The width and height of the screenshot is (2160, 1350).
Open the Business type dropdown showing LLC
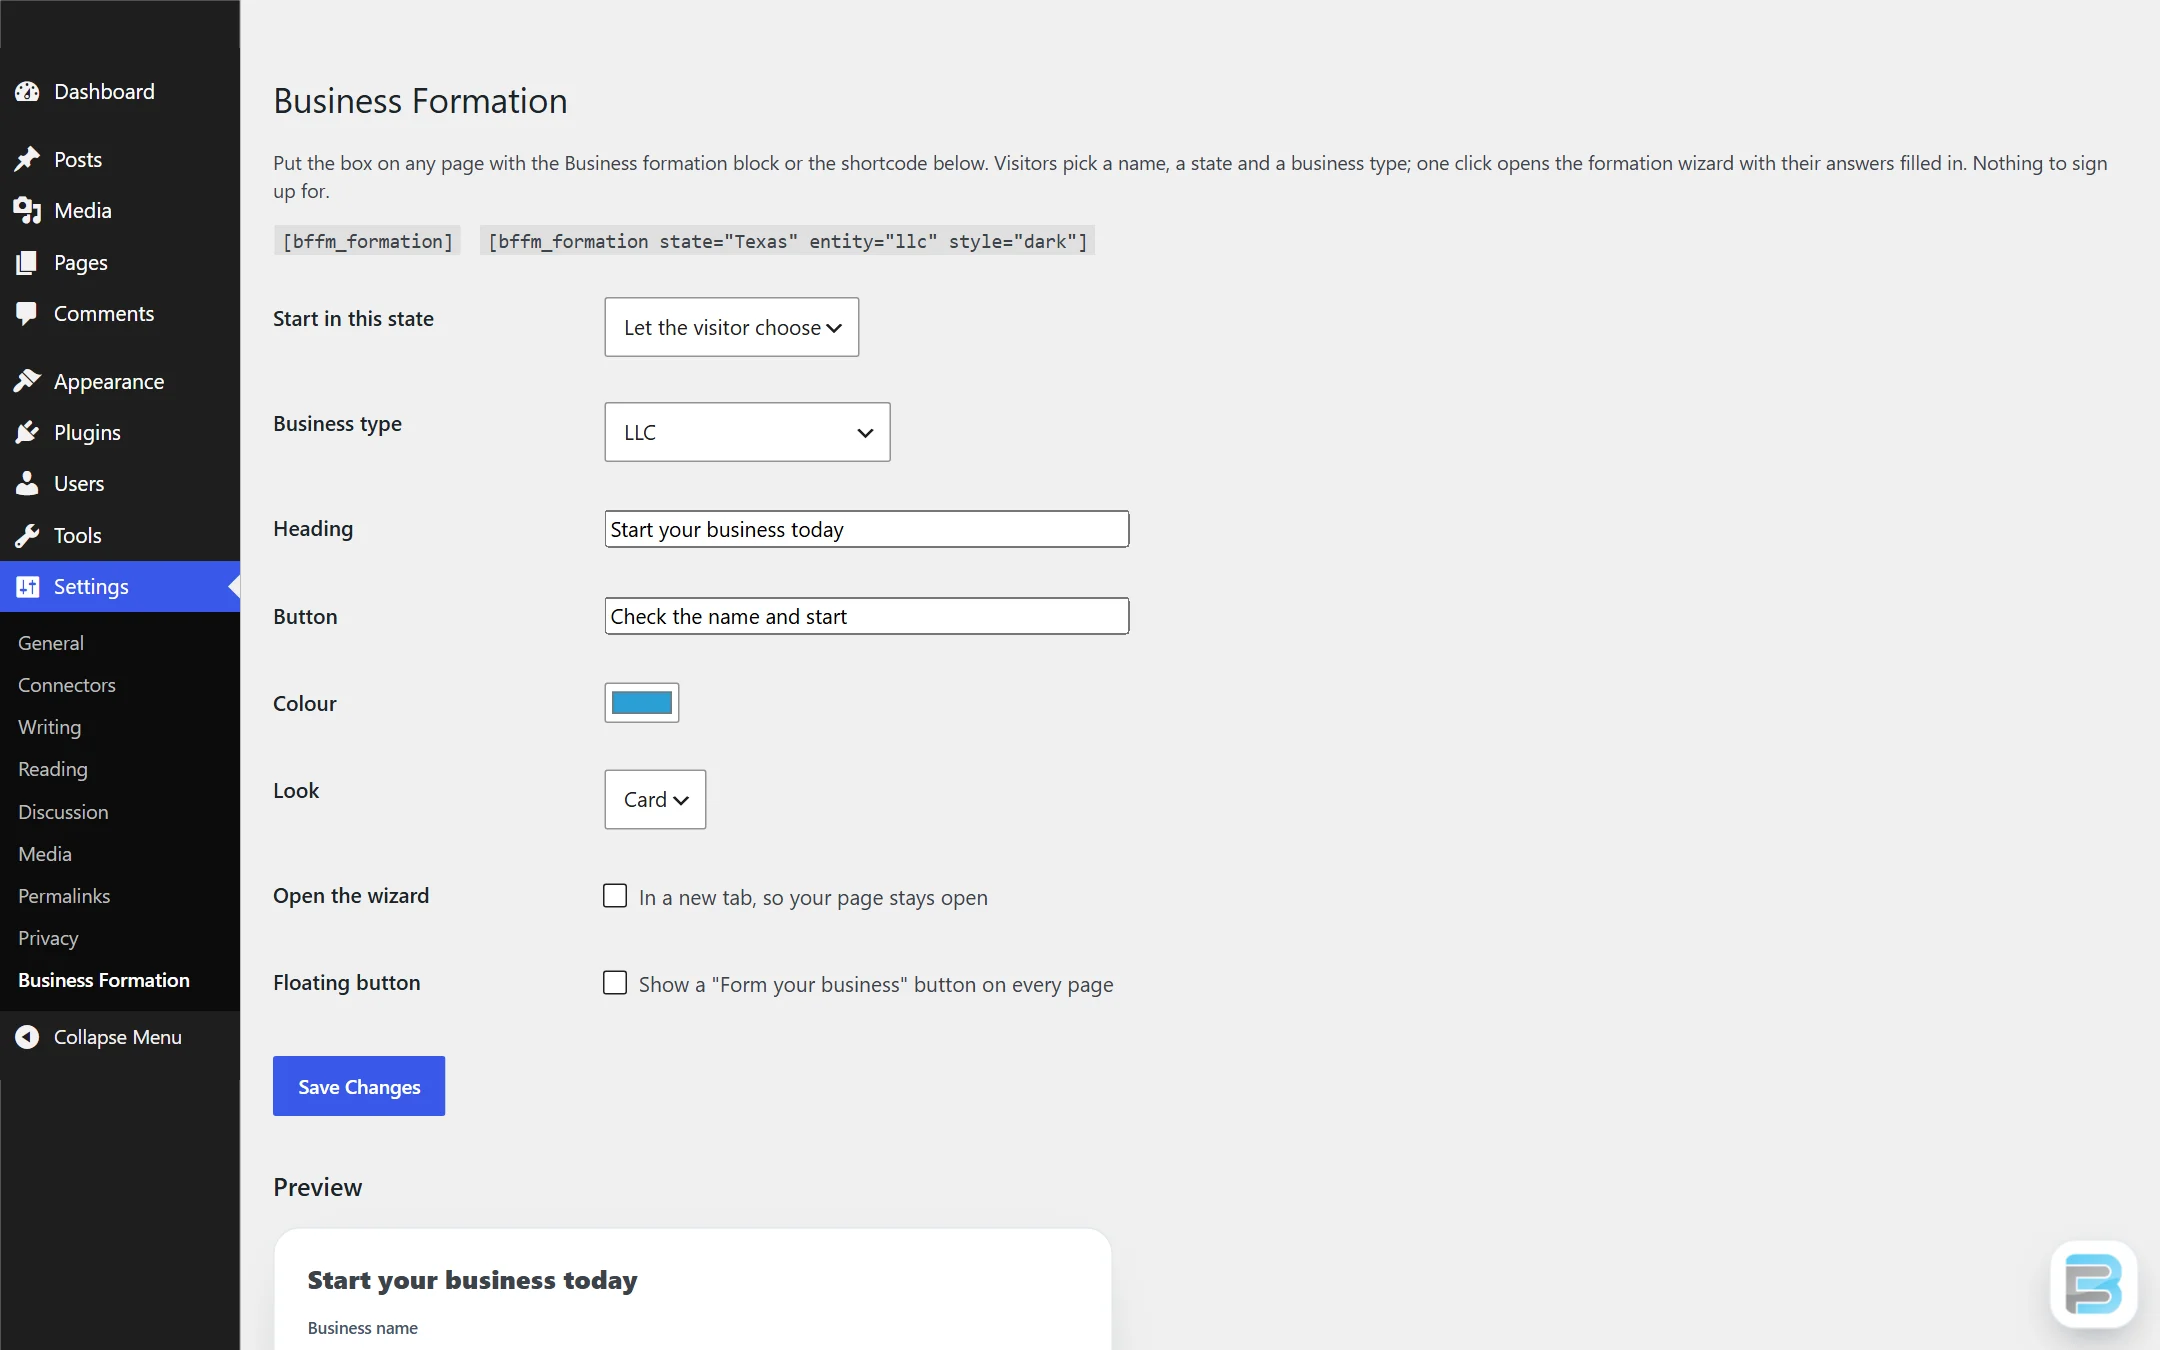747,432
